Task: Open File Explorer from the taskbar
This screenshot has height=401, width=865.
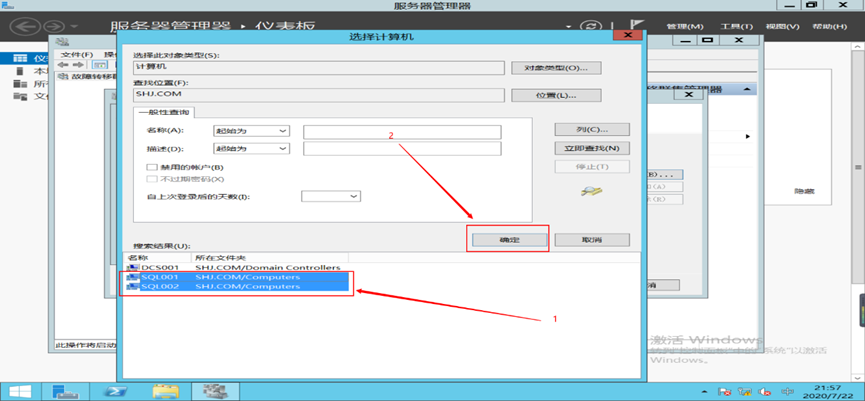Action: click(x=165, y=391)
